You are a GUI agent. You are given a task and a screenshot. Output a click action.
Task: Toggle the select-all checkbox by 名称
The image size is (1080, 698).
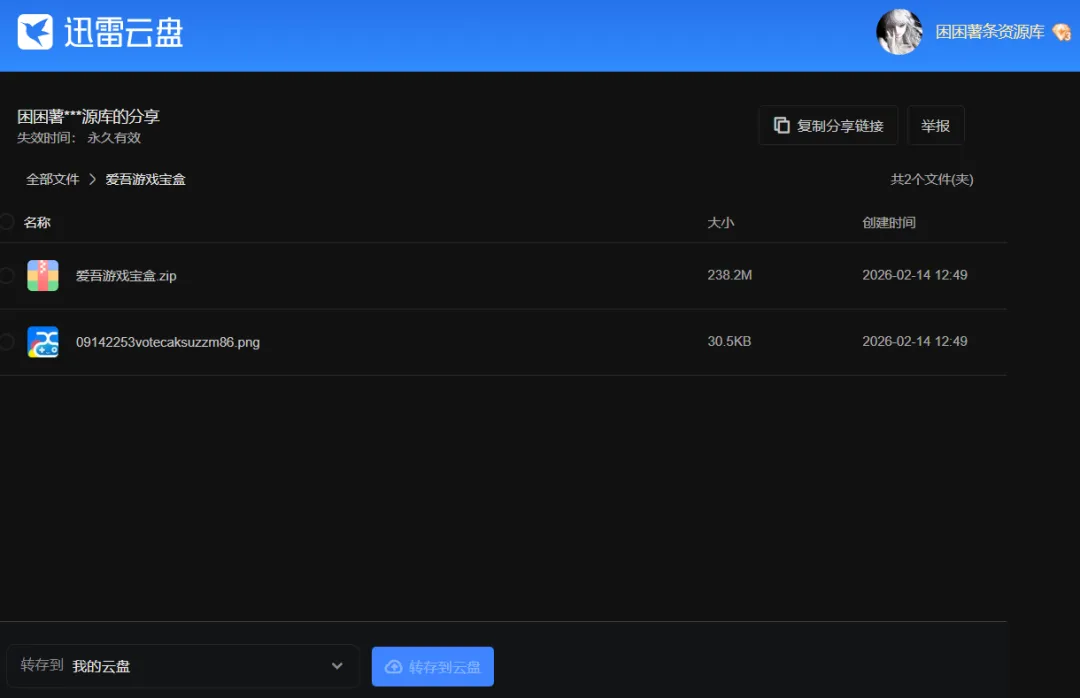coord(7,222)
